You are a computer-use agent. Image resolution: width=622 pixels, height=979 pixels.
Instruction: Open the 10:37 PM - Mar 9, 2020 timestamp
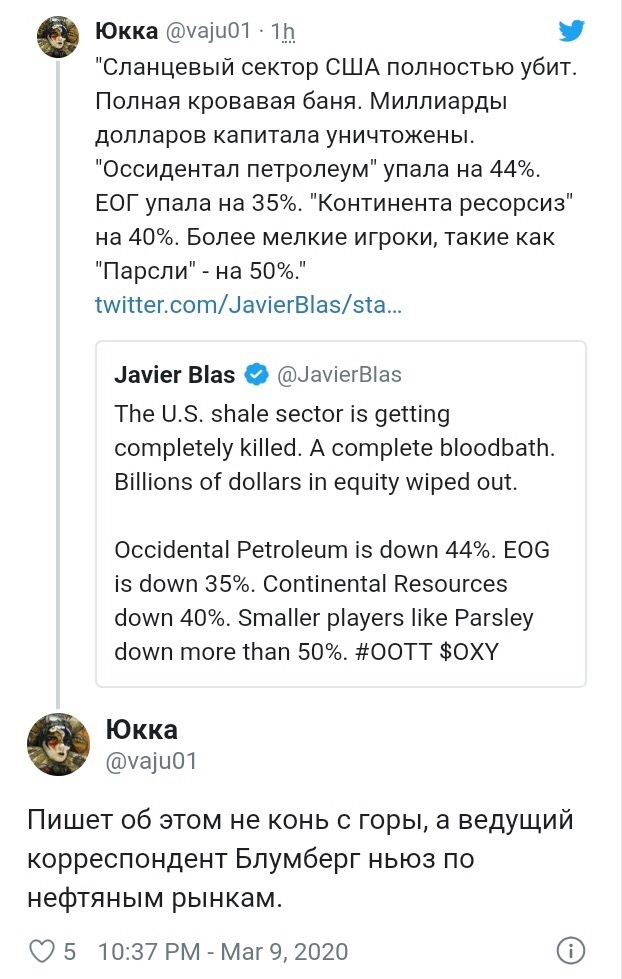click(x=223, y=952)
